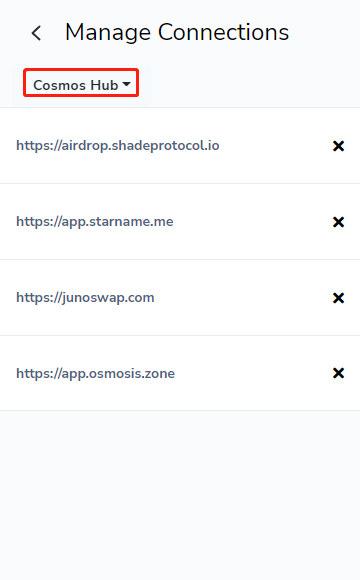Screen dimensions: 360x580
Task: Select the Osmosis connection list row
Action: [180, 373]
